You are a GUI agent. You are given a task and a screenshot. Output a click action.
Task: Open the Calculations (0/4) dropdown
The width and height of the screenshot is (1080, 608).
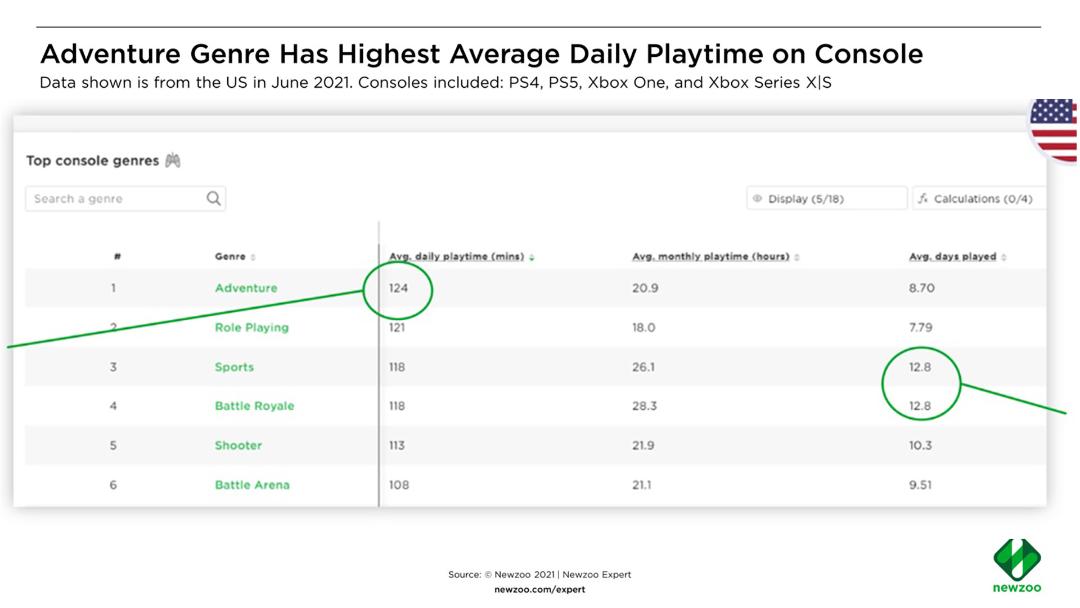979,198
